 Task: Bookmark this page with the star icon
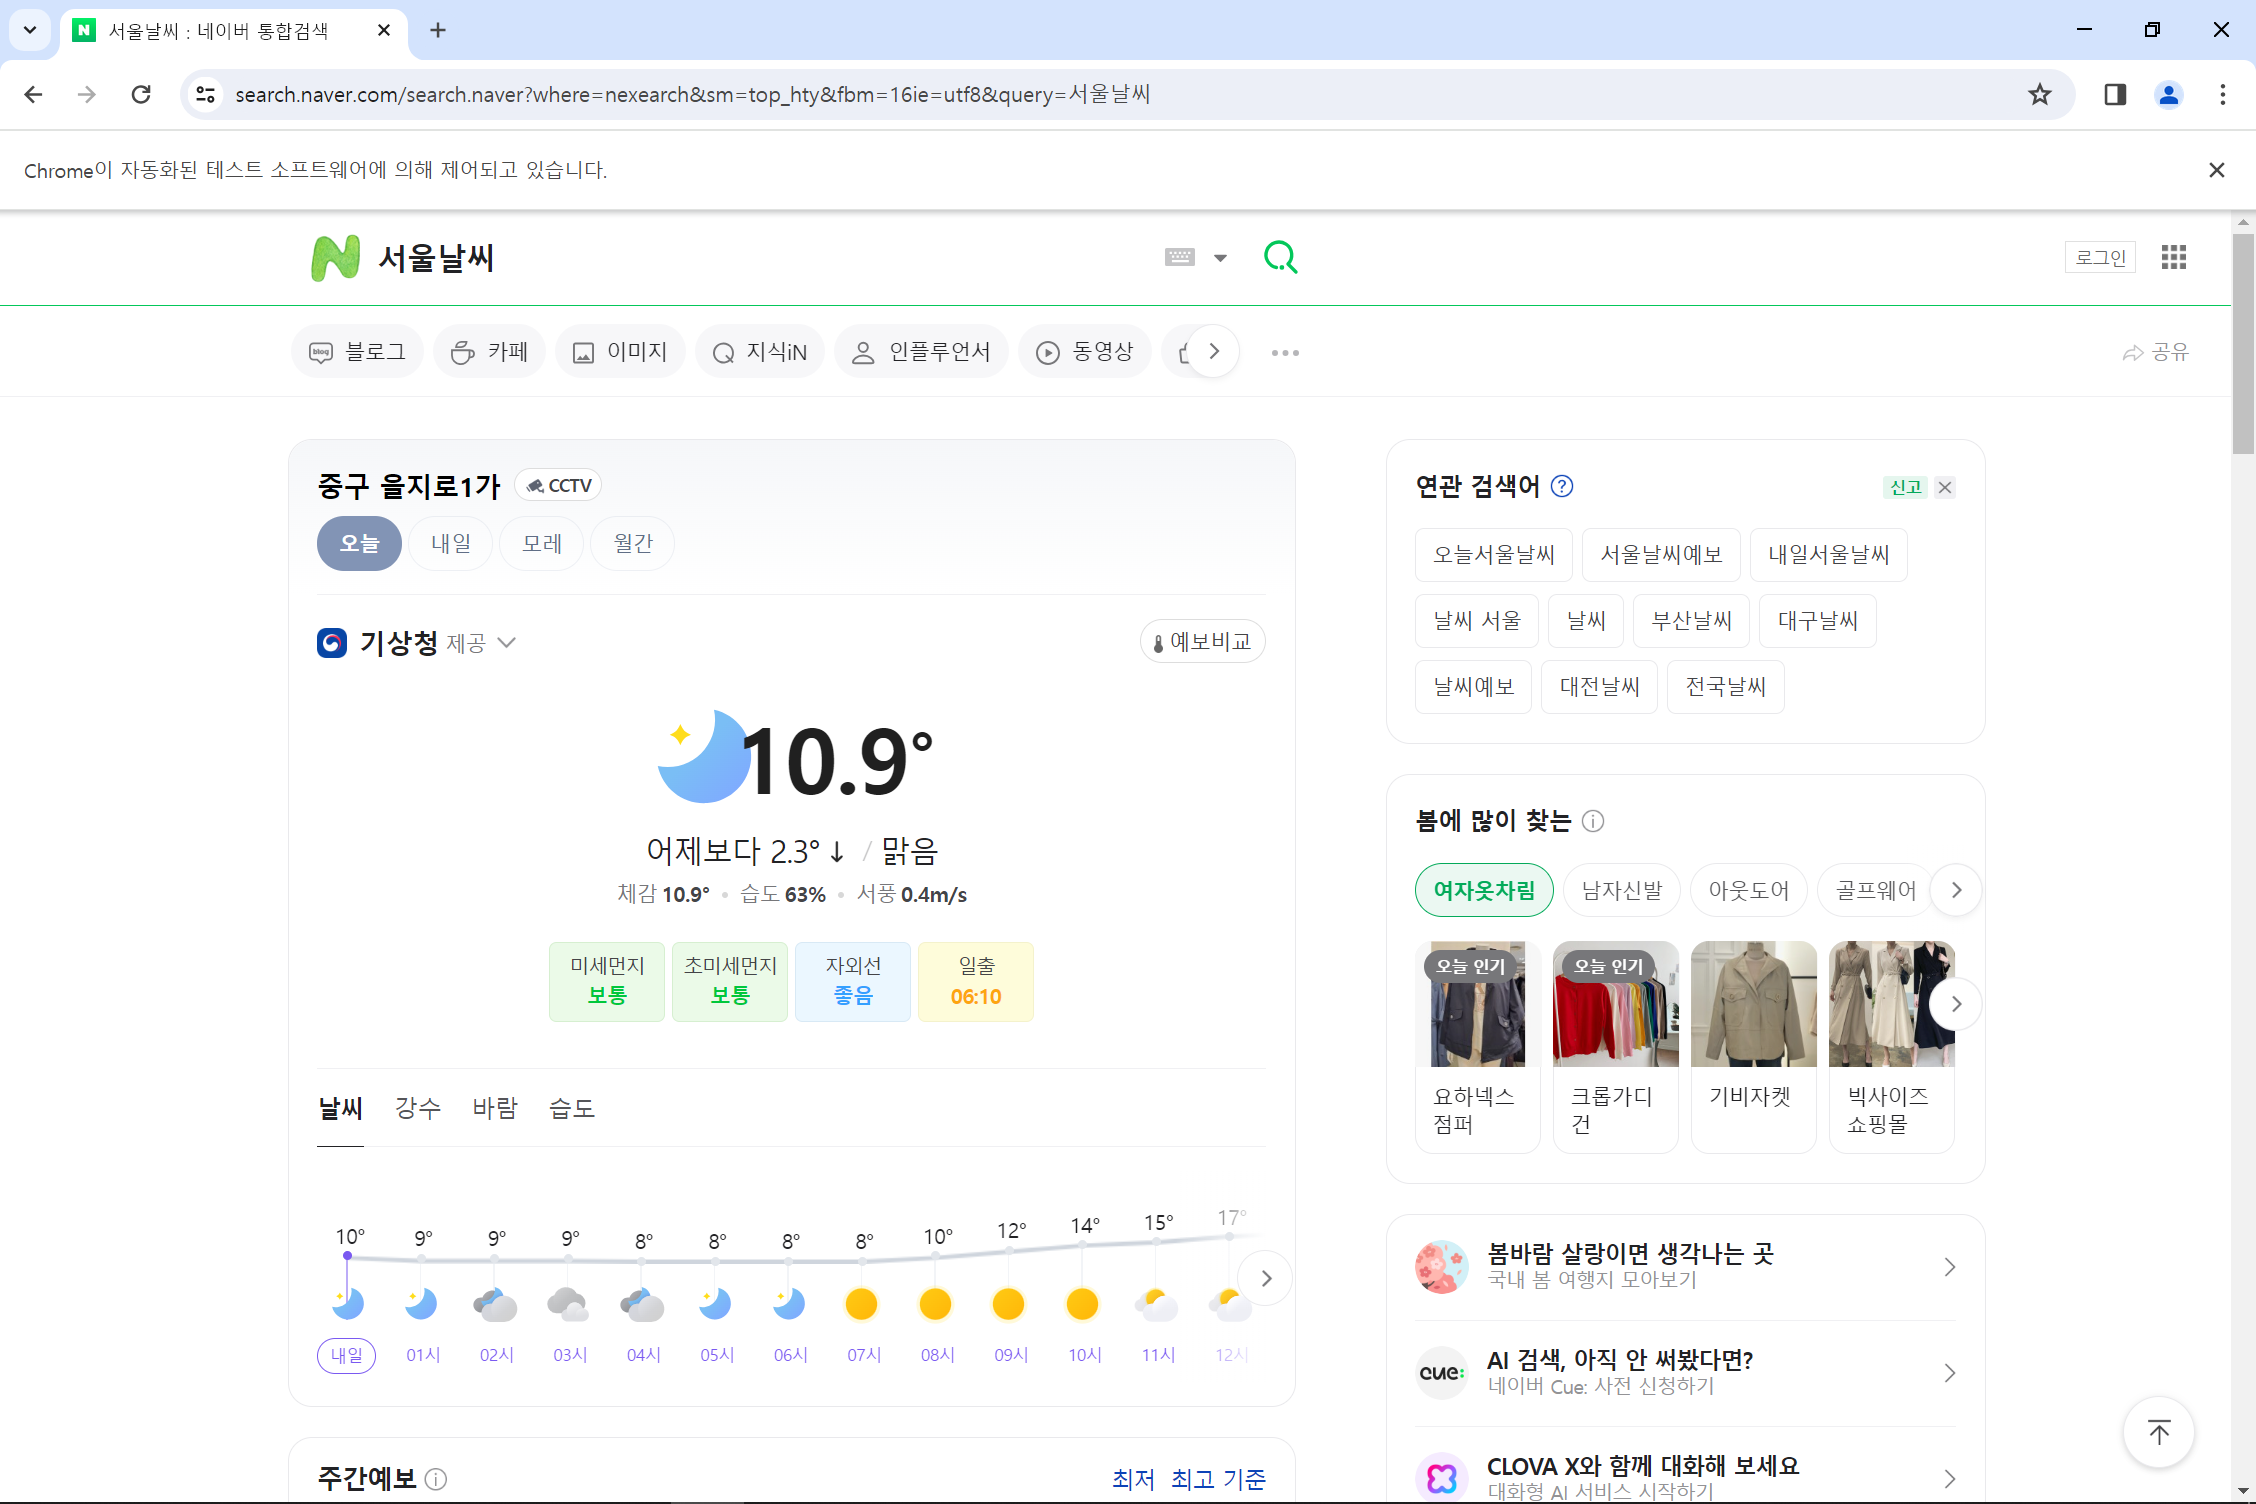(2039, 95)
